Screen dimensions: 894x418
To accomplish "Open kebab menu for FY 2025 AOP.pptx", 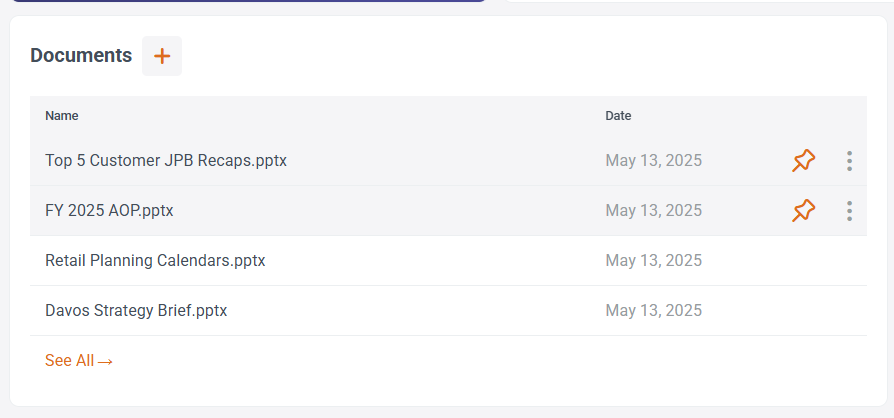I will click(849, 211).
